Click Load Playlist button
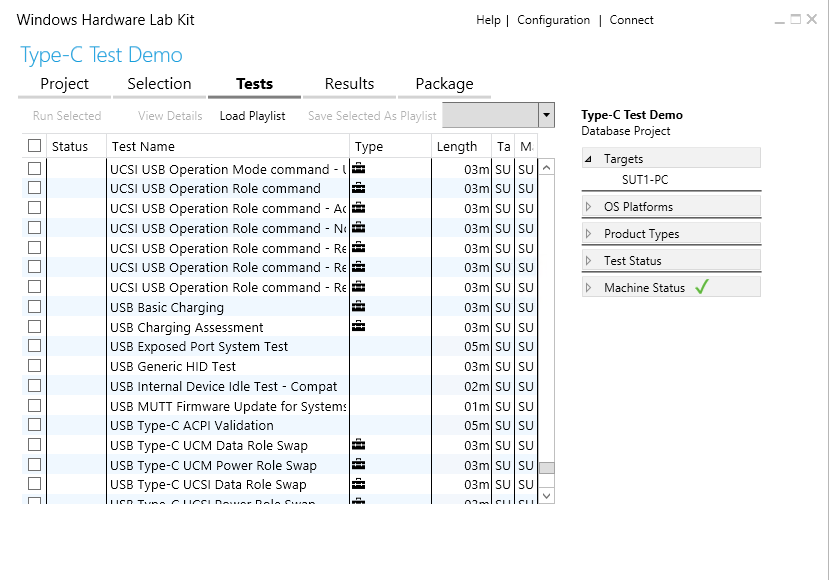Image resolution: width=829 pixels, height=580 pixels. (252, 116)
